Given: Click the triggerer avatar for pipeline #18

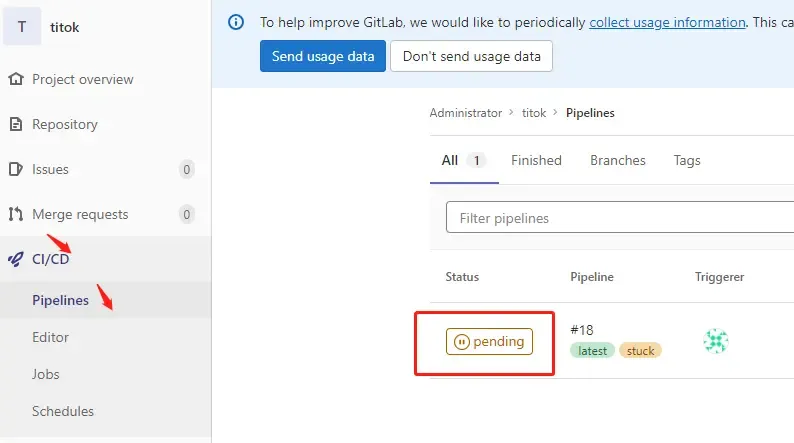Looking at the screenshot, I should [716, 341].
